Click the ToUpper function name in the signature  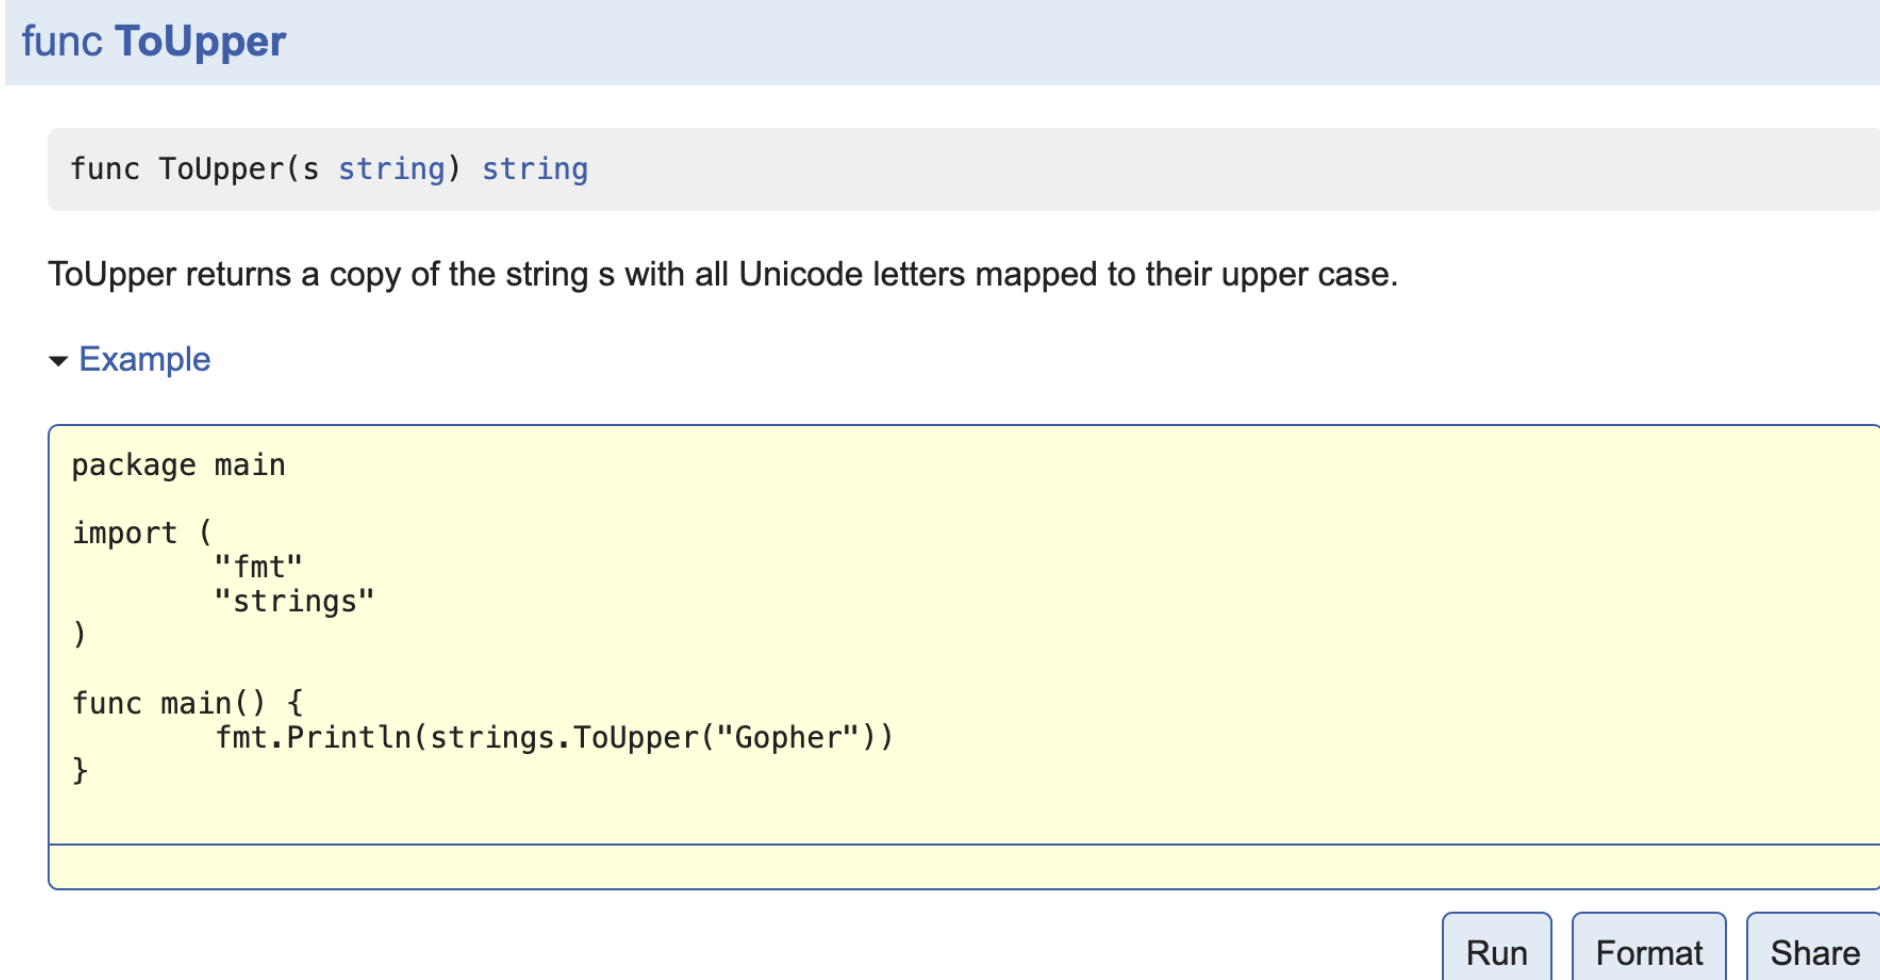coord(222,169)
